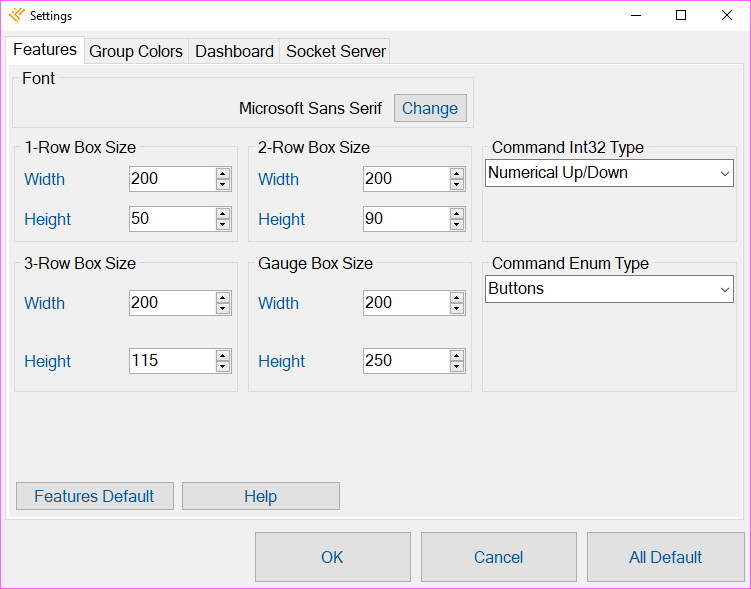Click the Height label in Gauge Box Size

click(x=282, y=362)
